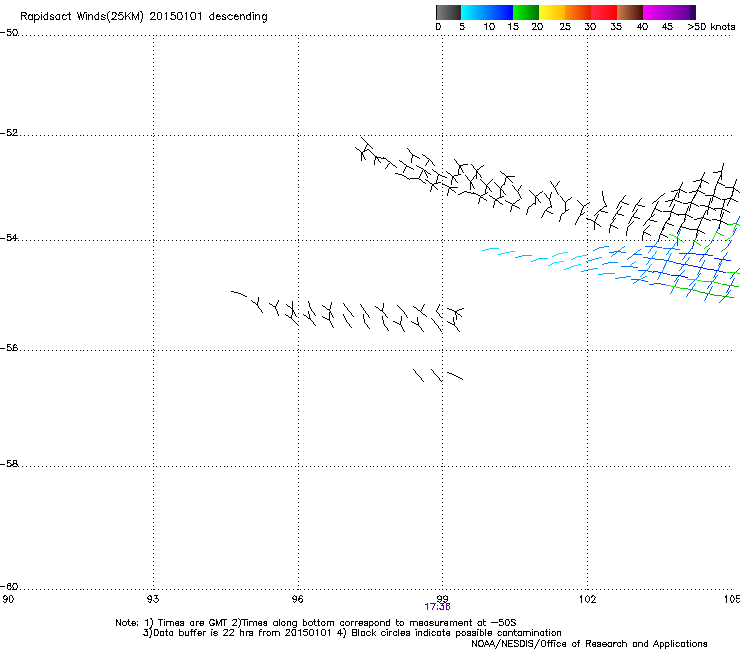The image size is (740, 650).
Task: Click the NOAA/NESDIS Office of Research credit
Action: pos(589,643)
